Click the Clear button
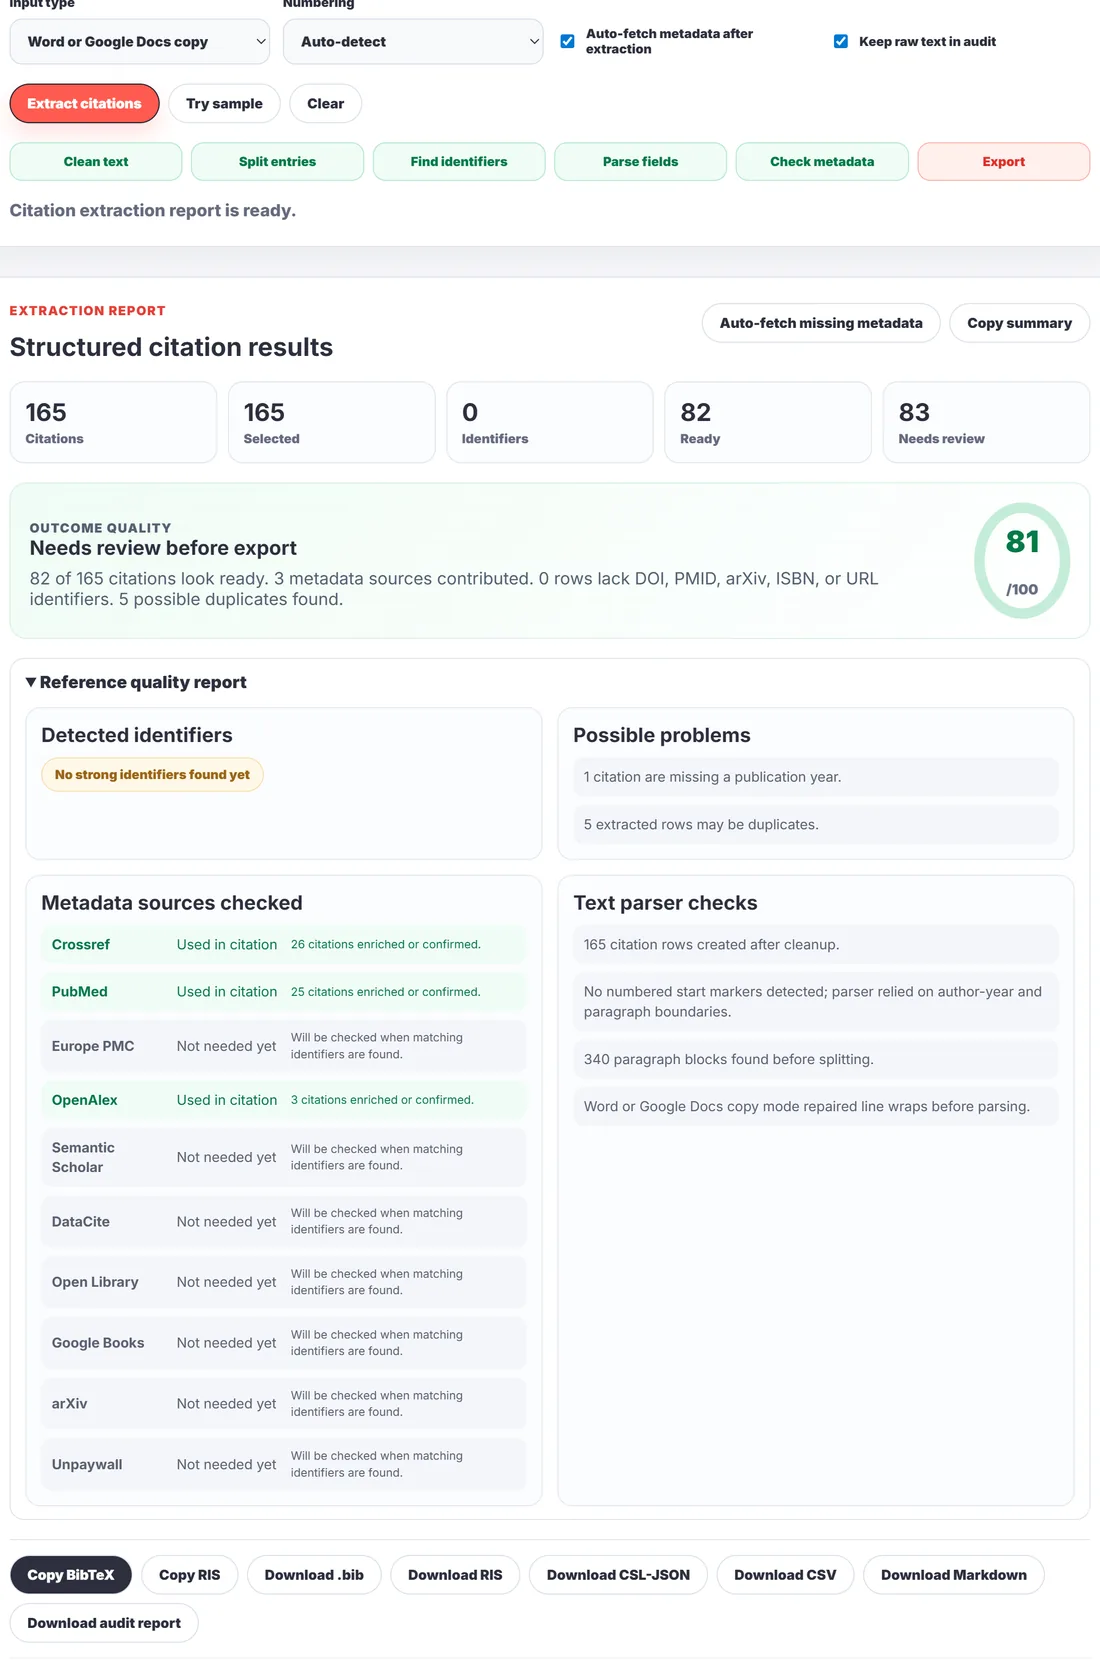This screenshot has width=1100, height=1666. pos(325,104)
